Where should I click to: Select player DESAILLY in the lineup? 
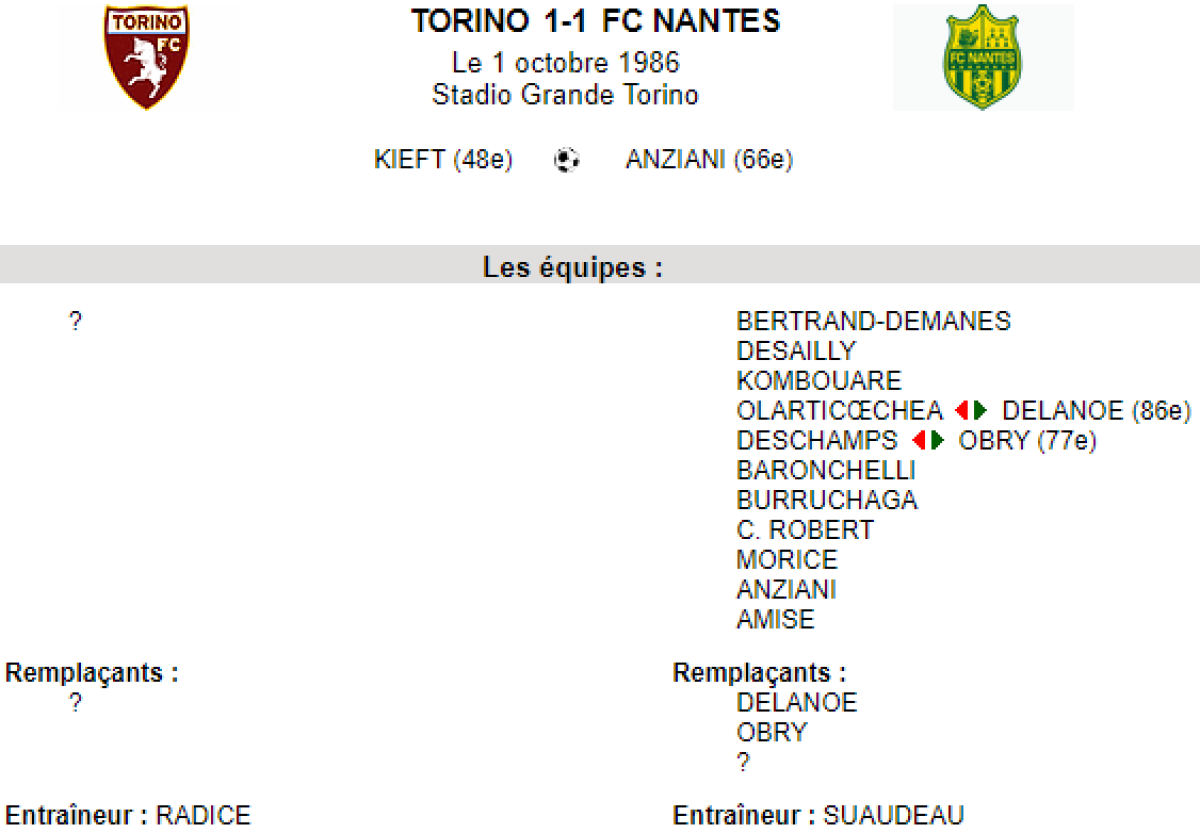click(x=796, y=351)
